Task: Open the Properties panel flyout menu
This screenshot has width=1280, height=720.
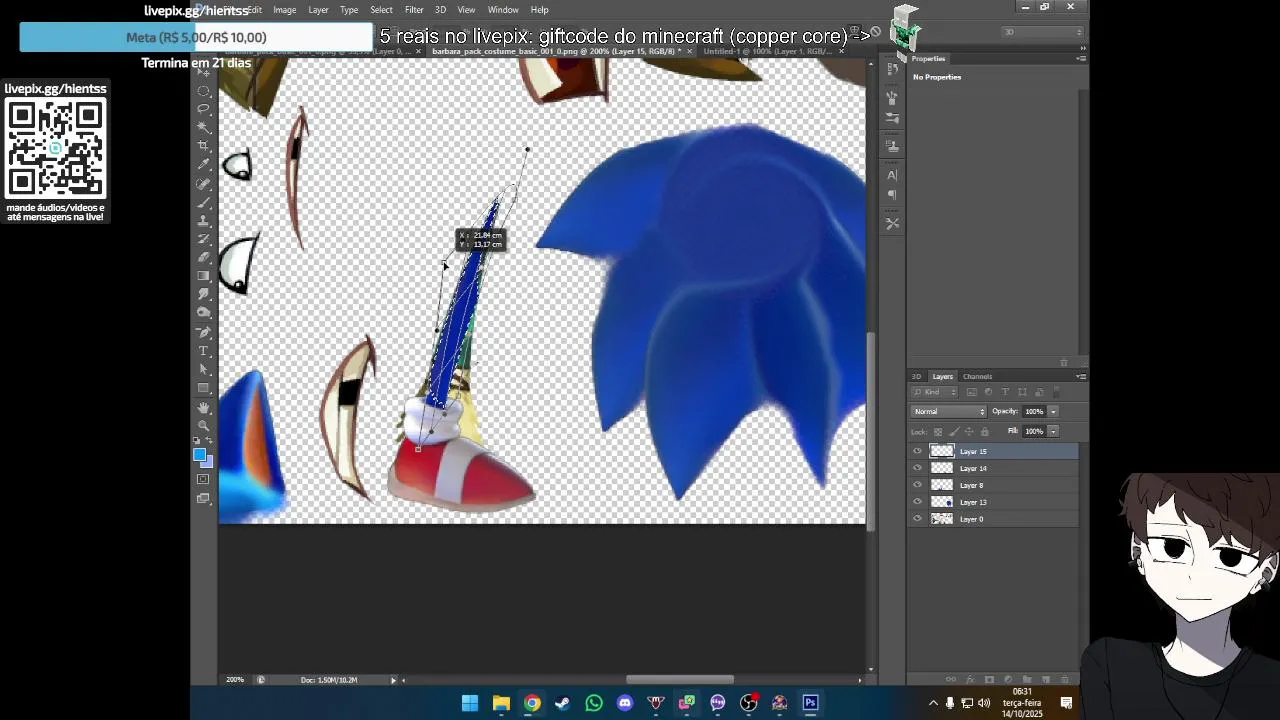Action: (x=1081, y=59)
